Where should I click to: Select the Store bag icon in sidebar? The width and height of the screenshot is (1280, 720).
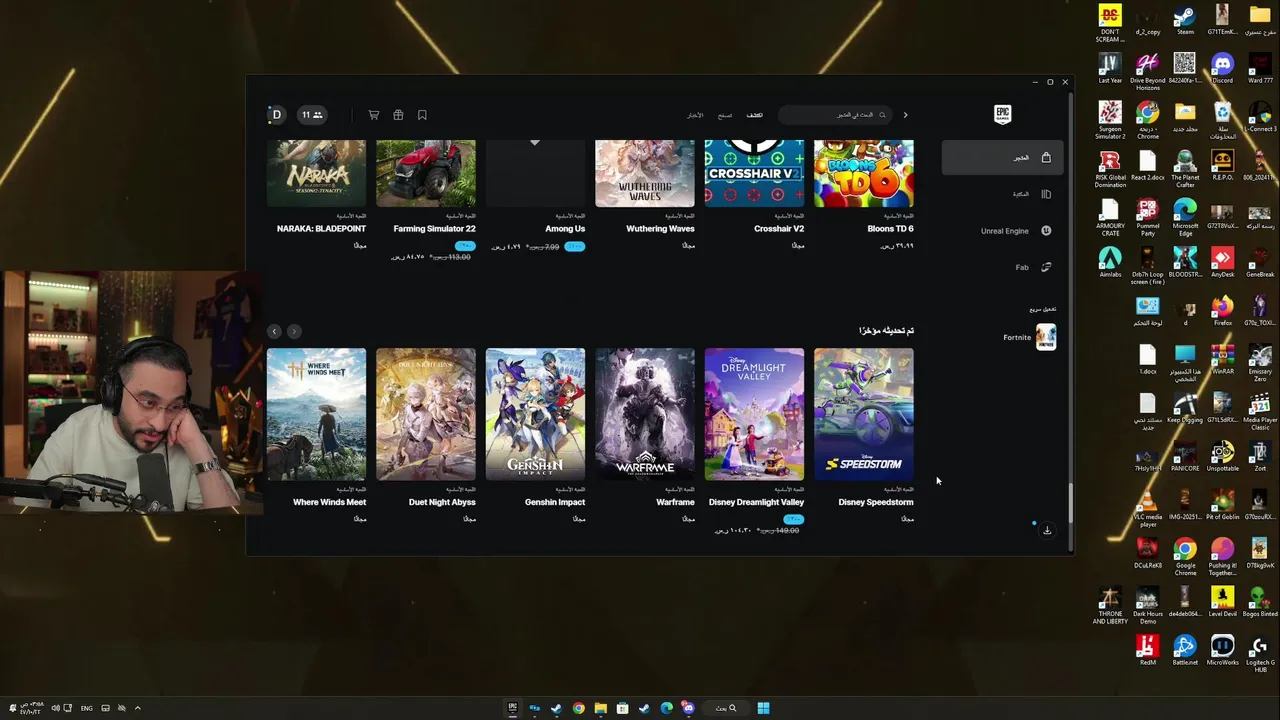click(1046, 157)
